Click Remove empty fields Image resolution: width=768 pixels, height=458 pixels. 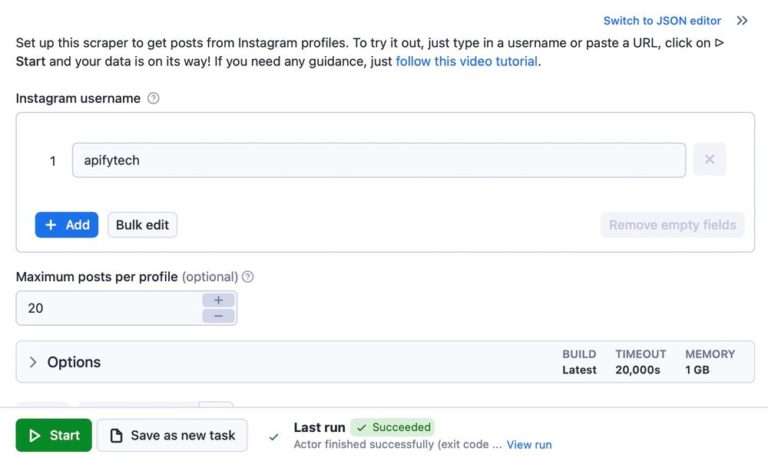click(672, 225)
